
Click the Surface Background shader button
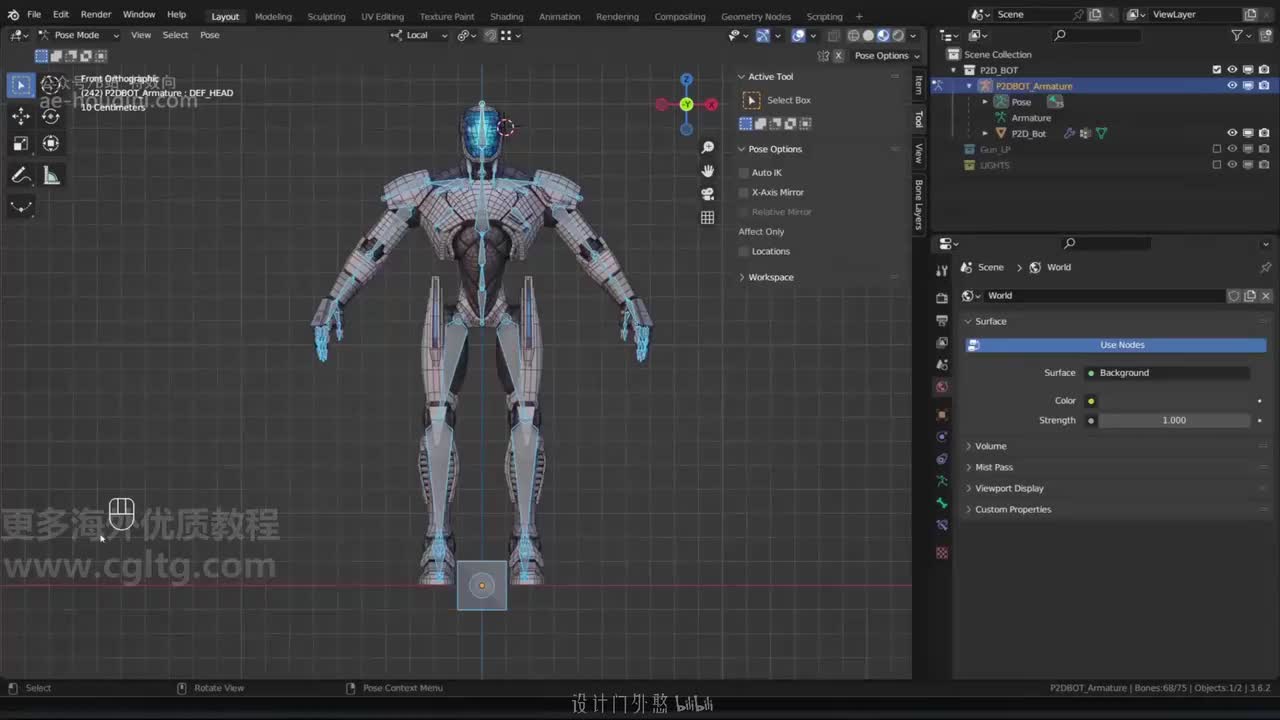(1167, 373)
